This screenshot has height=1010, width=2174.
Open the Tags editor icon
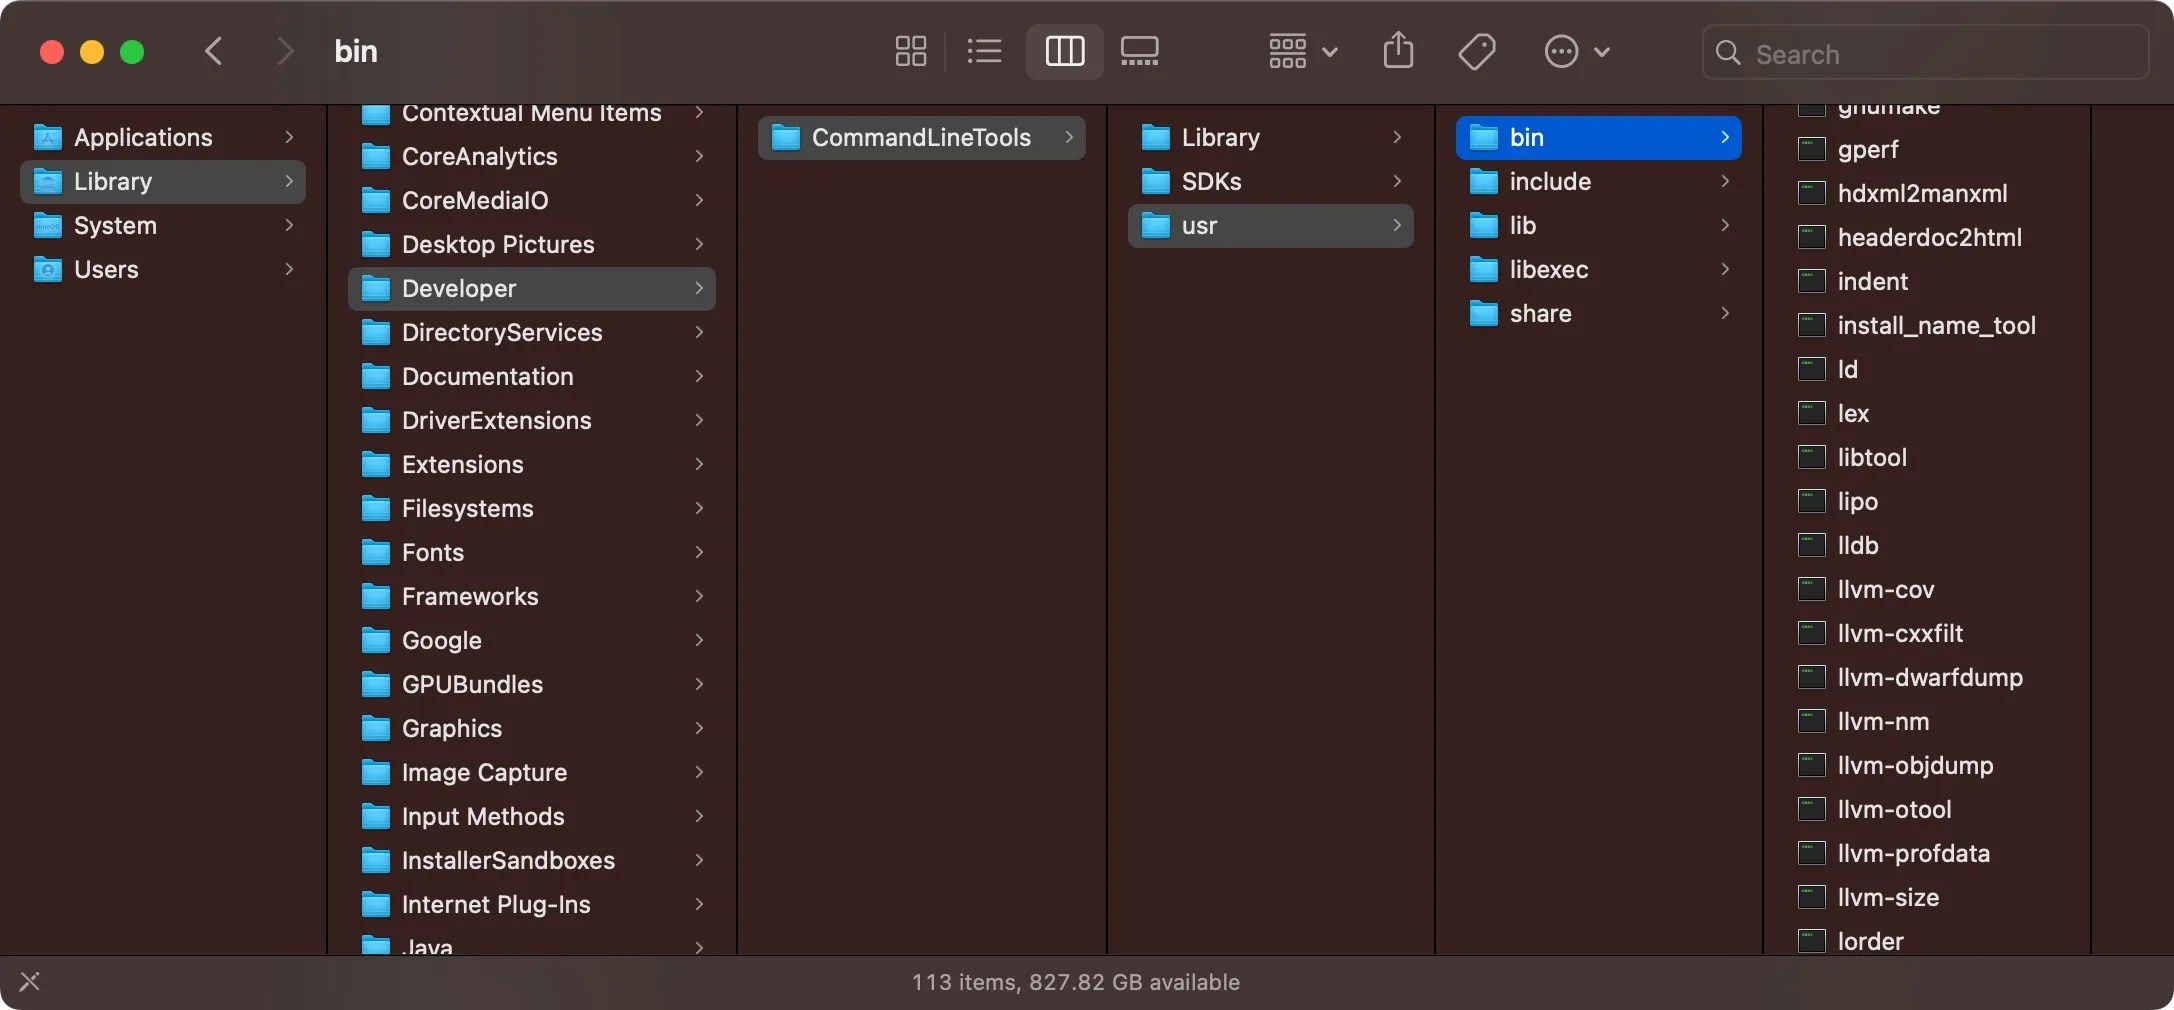[x=1477, y=51]
